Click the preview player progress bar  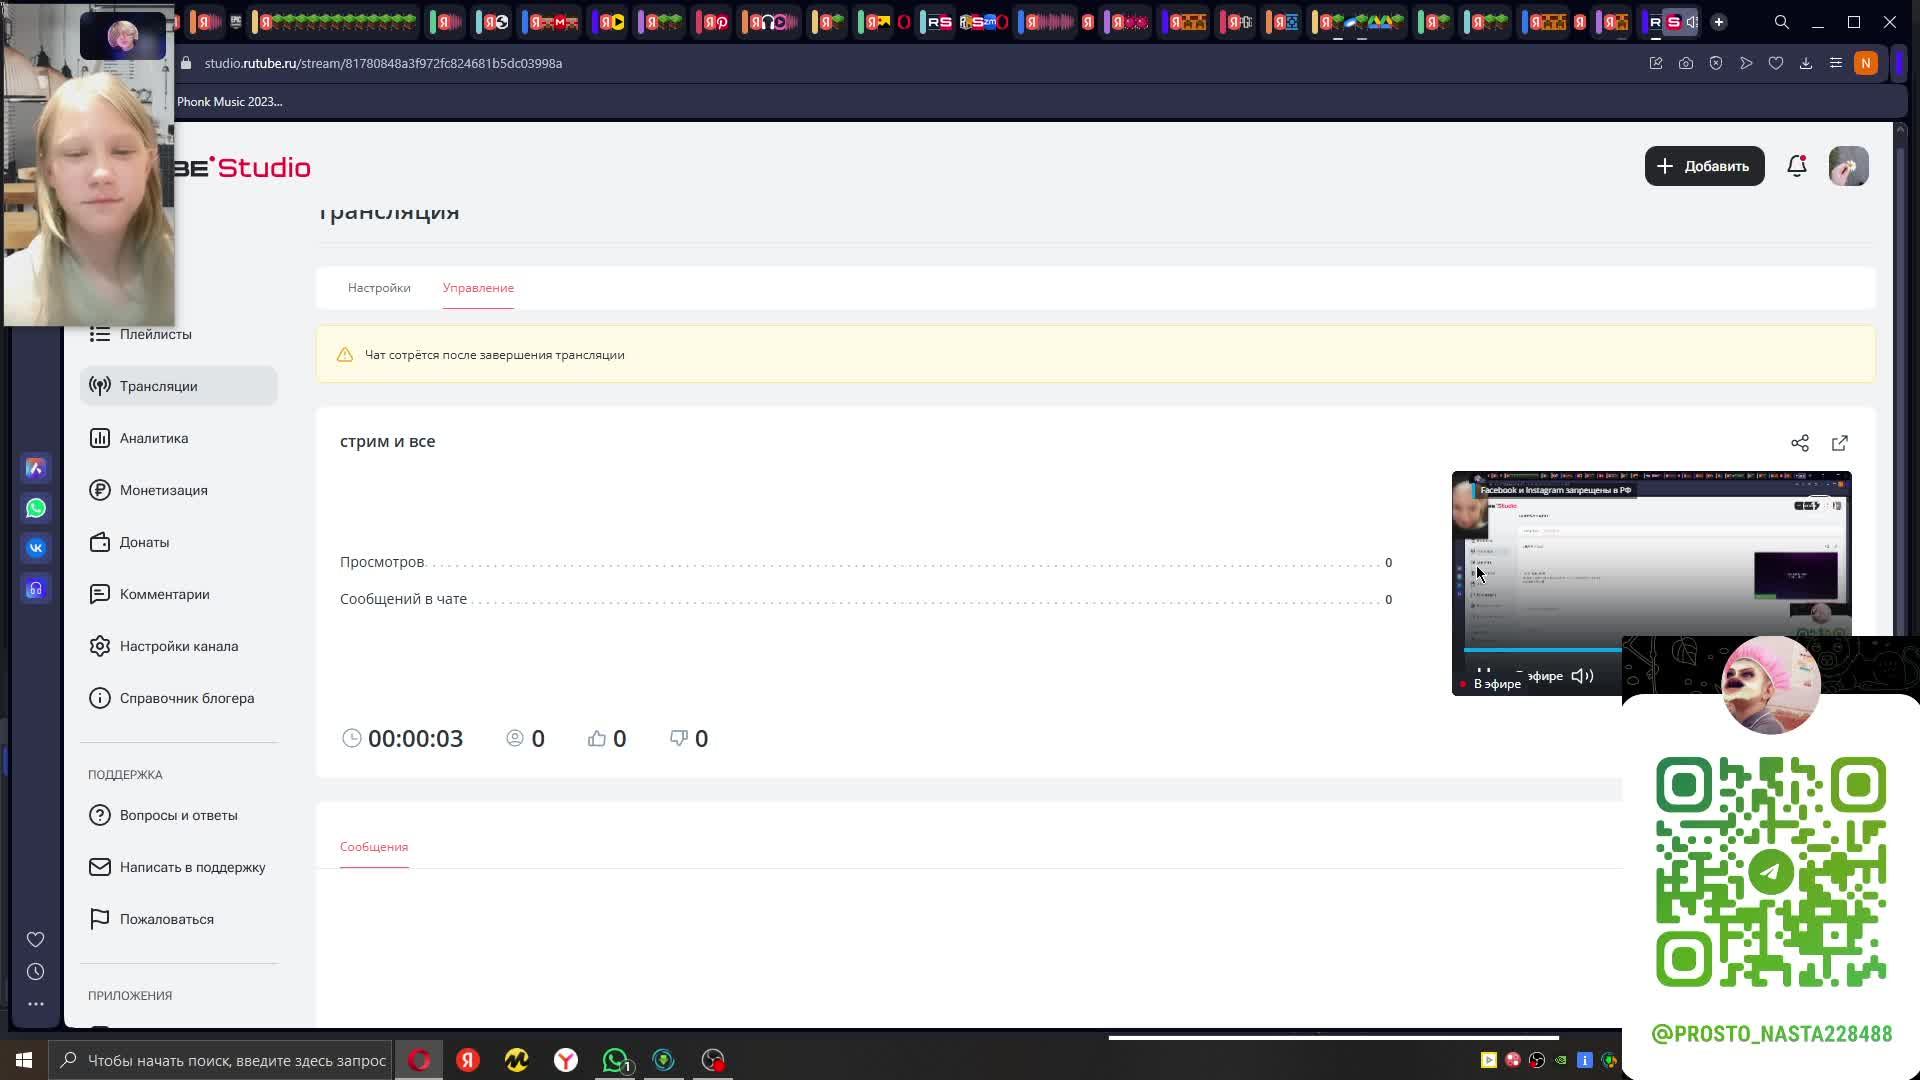pos(1543,650)
